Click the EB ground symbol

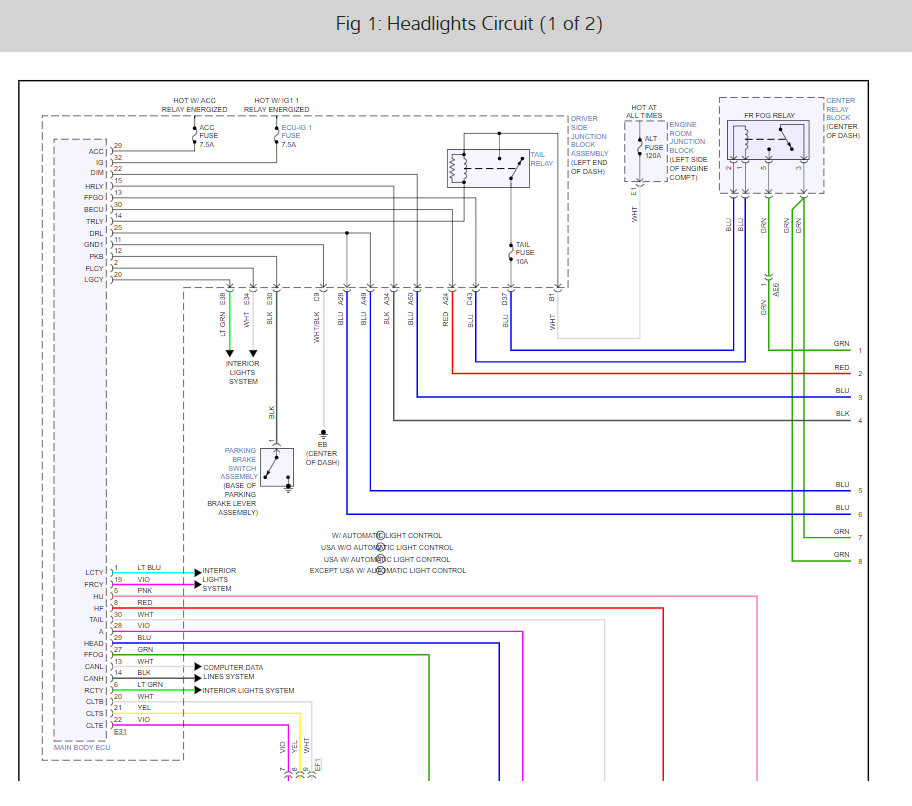click(x=323, y=434)
